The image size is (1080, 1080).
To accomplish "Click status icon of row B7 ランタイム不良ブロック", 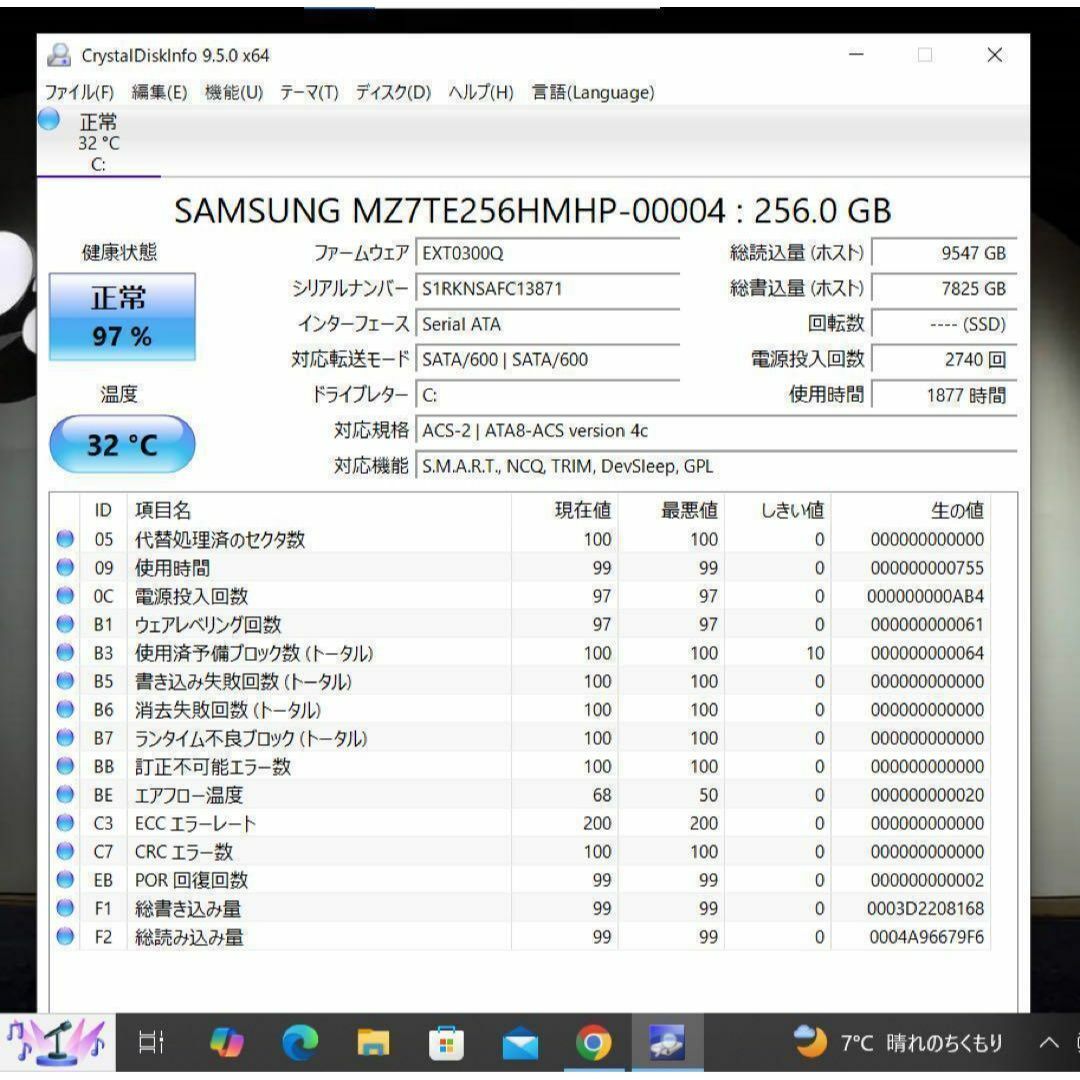I will pyautogui.click(x=65, y=738).
